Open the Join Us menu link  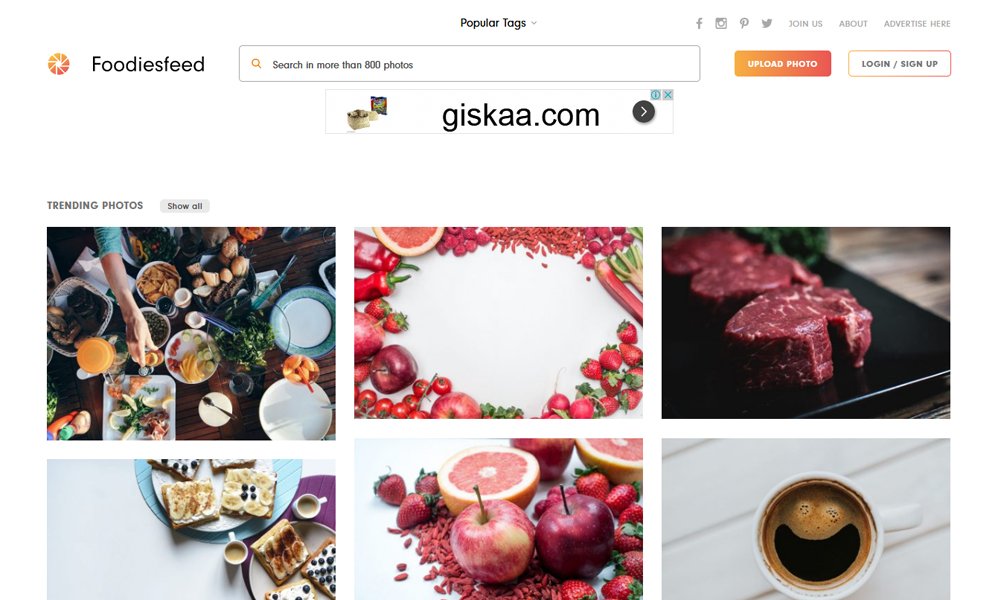point(805,24)
